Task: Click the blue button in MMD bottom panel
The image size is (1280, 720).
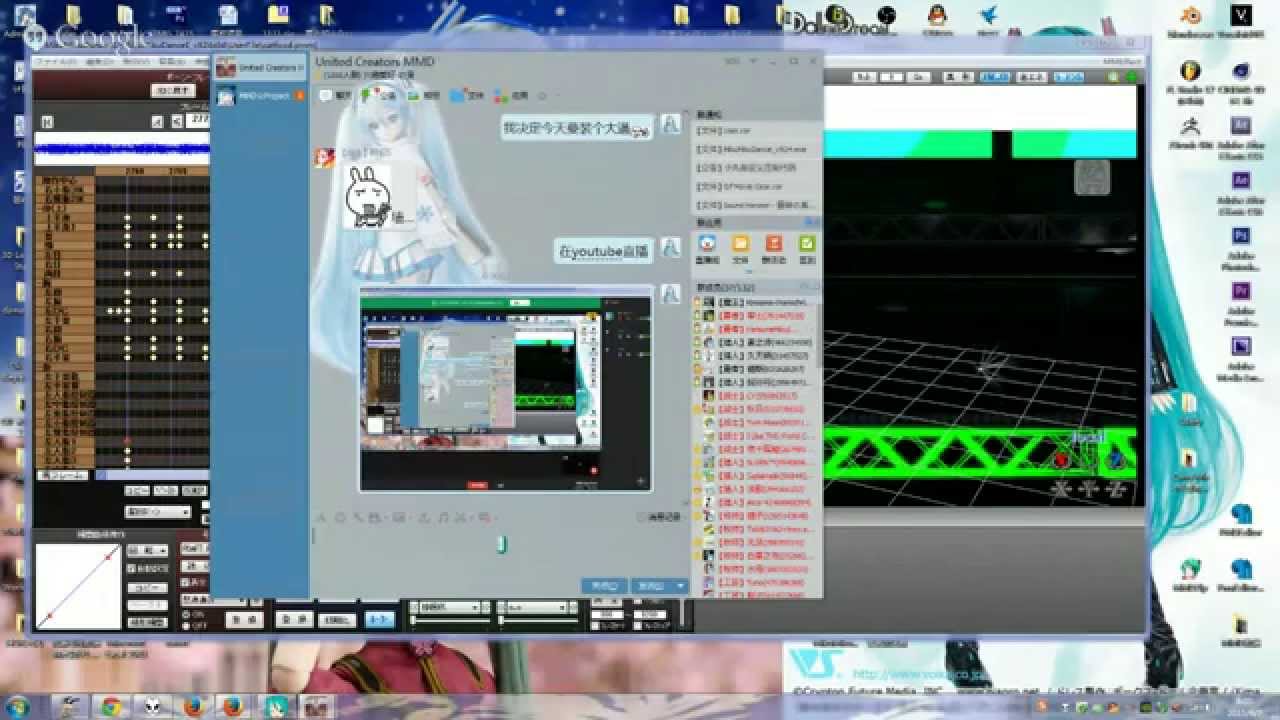Action: pyautogui.click(x=379, y=619)
